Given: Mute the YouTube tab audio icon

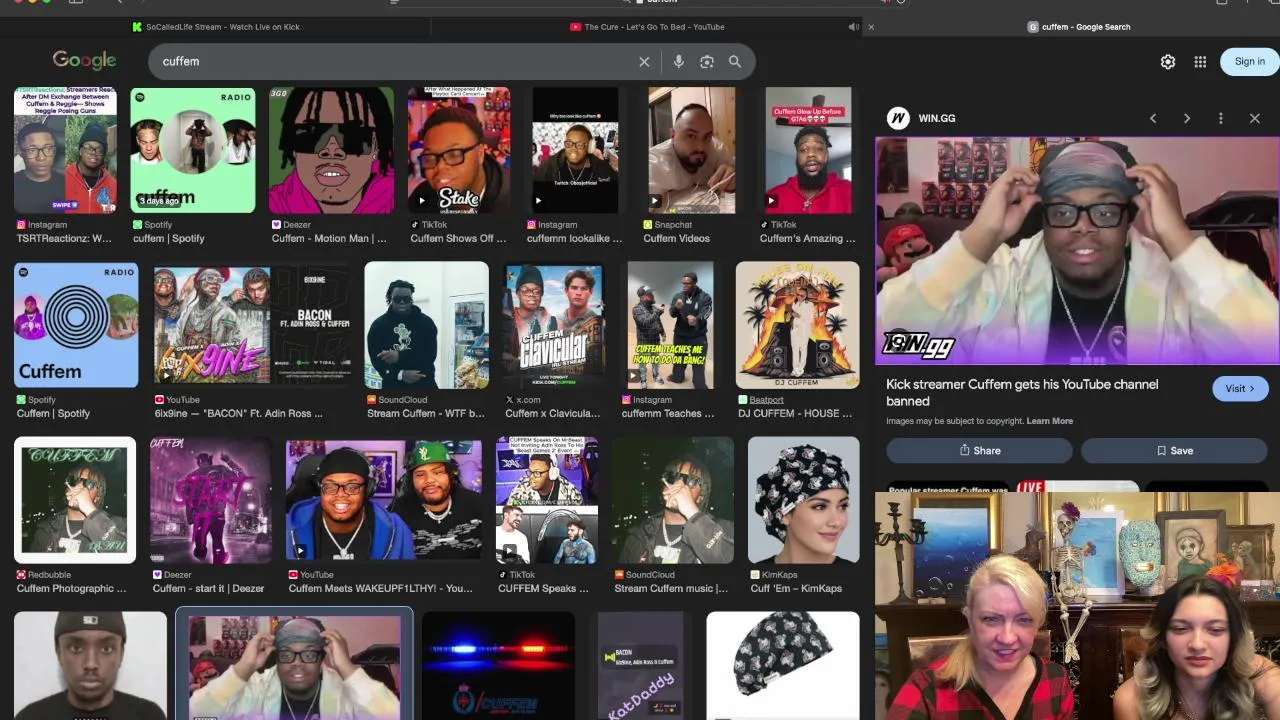Looking at the screenshot, I should [853, 27].
